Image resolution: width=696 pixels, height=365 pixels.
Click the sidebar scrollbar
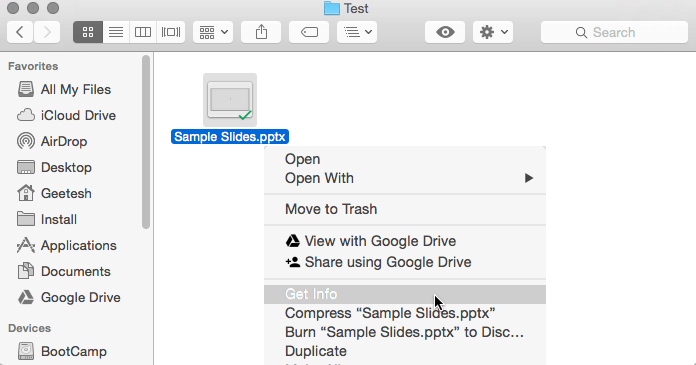146,142
